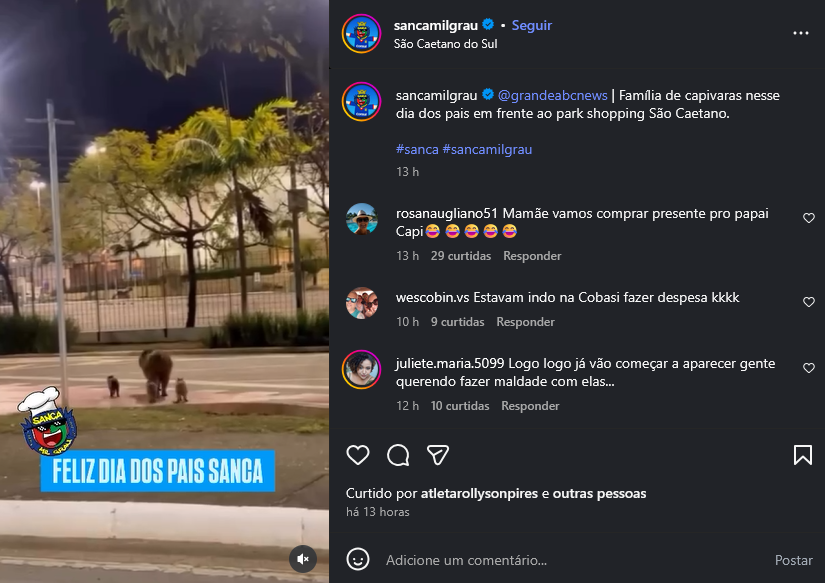Reply to wescobin.vs's comment

pyautogui.click(x=525, y=321)
